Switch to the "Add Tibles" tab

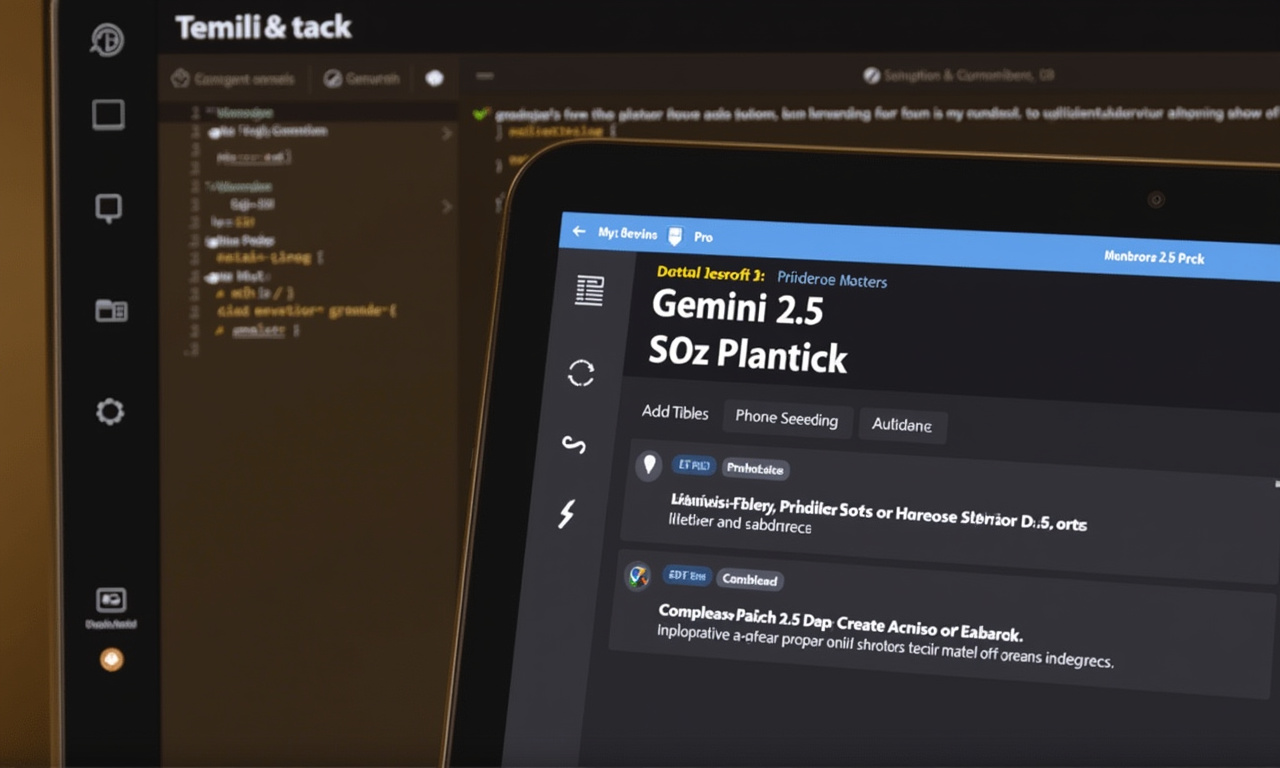coord(675,412)
